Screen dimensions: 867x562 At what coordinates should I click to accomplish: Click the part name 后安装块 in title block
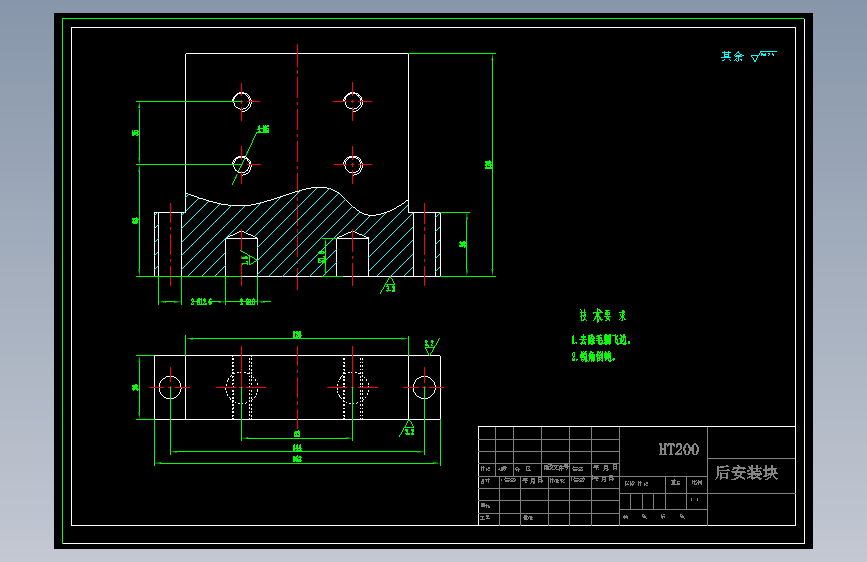click(x=746, y=472)
